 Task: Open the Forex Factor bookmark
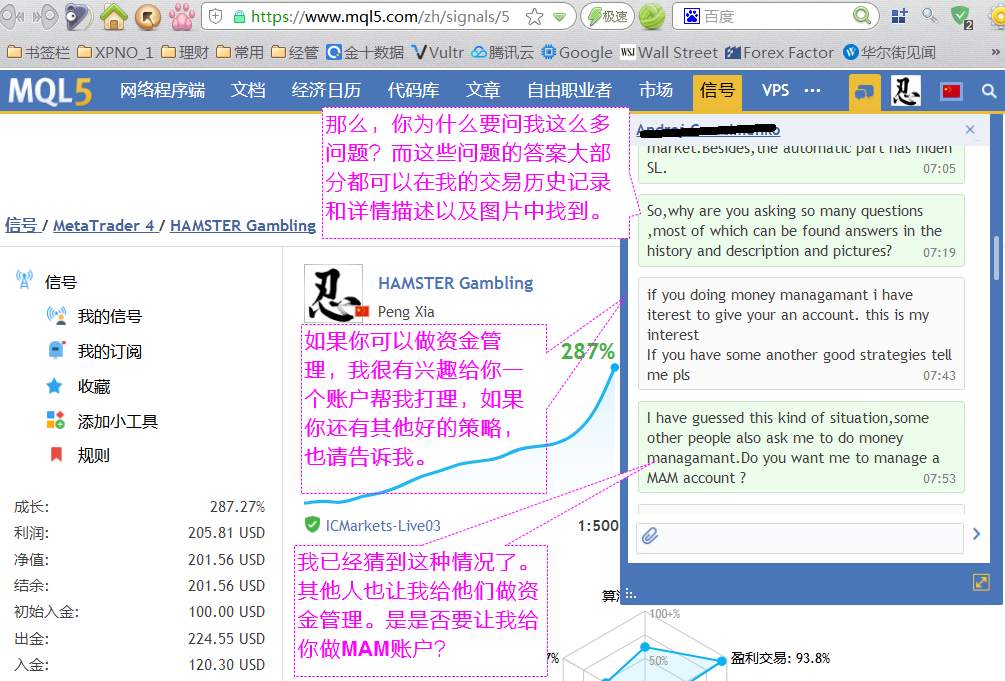(779, 53)
